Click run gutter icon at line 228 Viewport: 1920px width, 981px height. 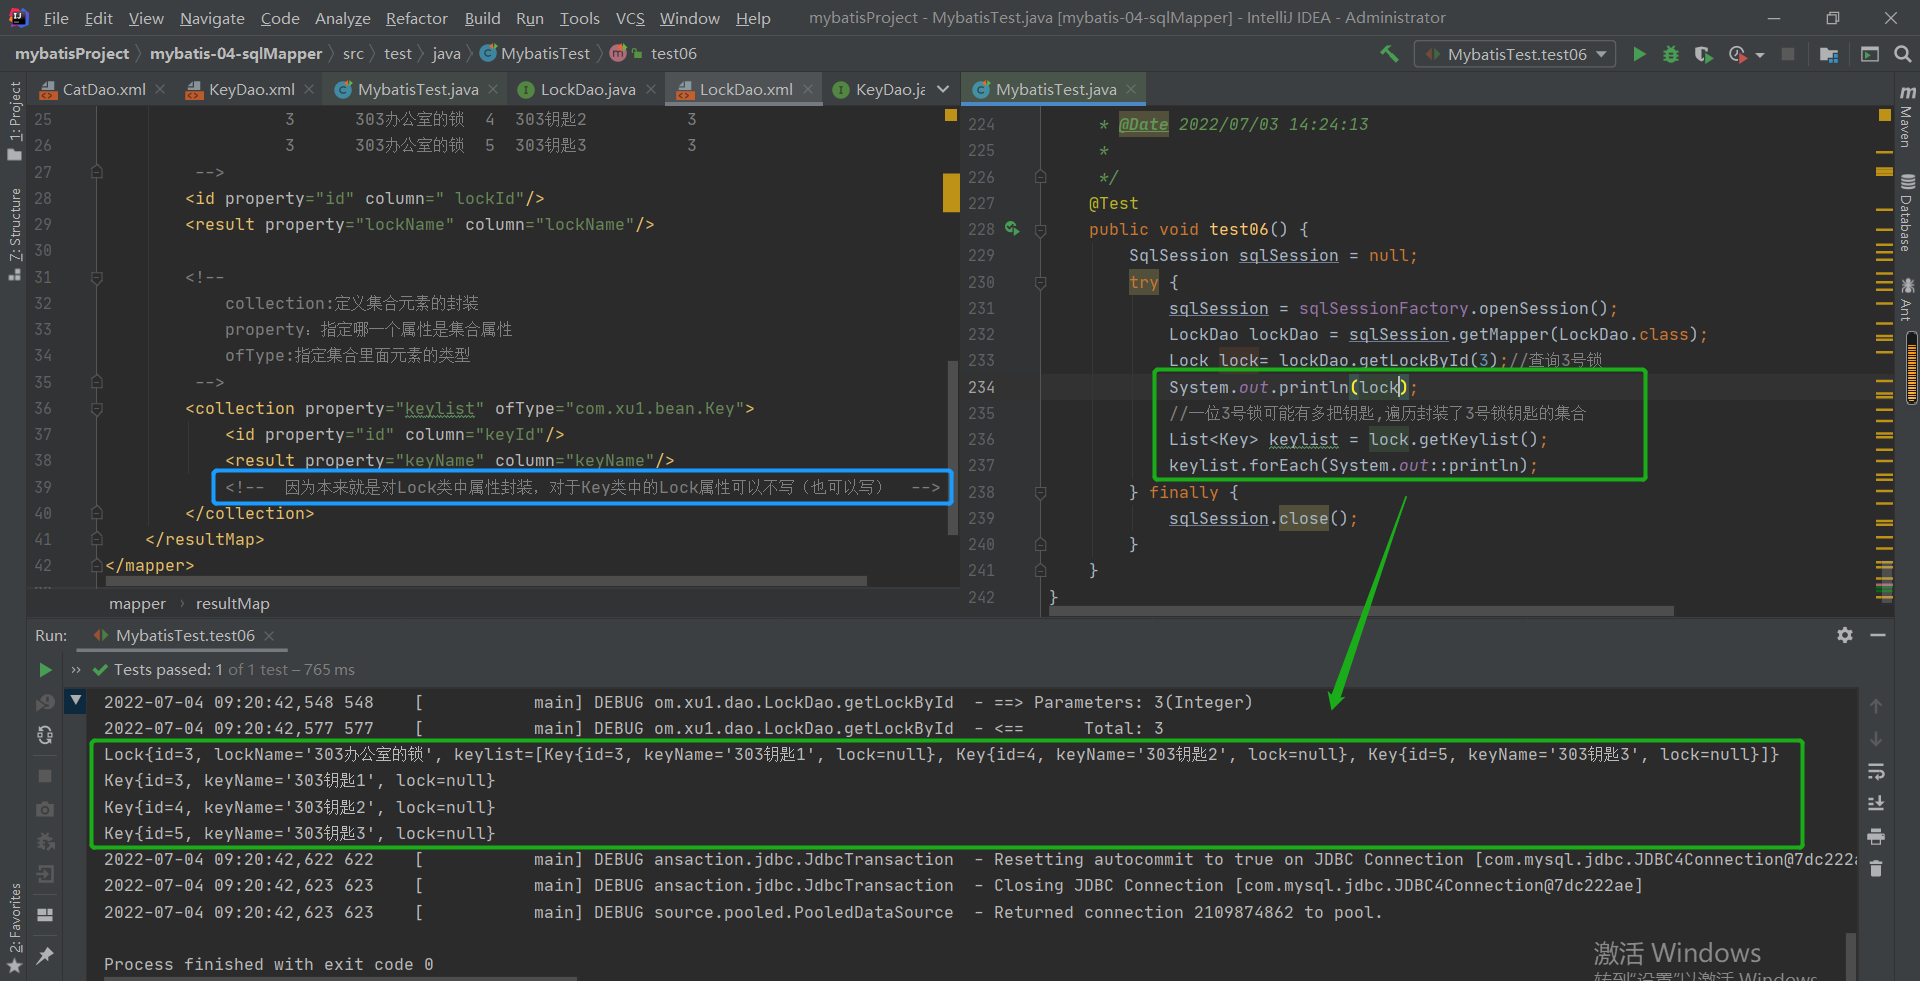(x=1012, y=229)
